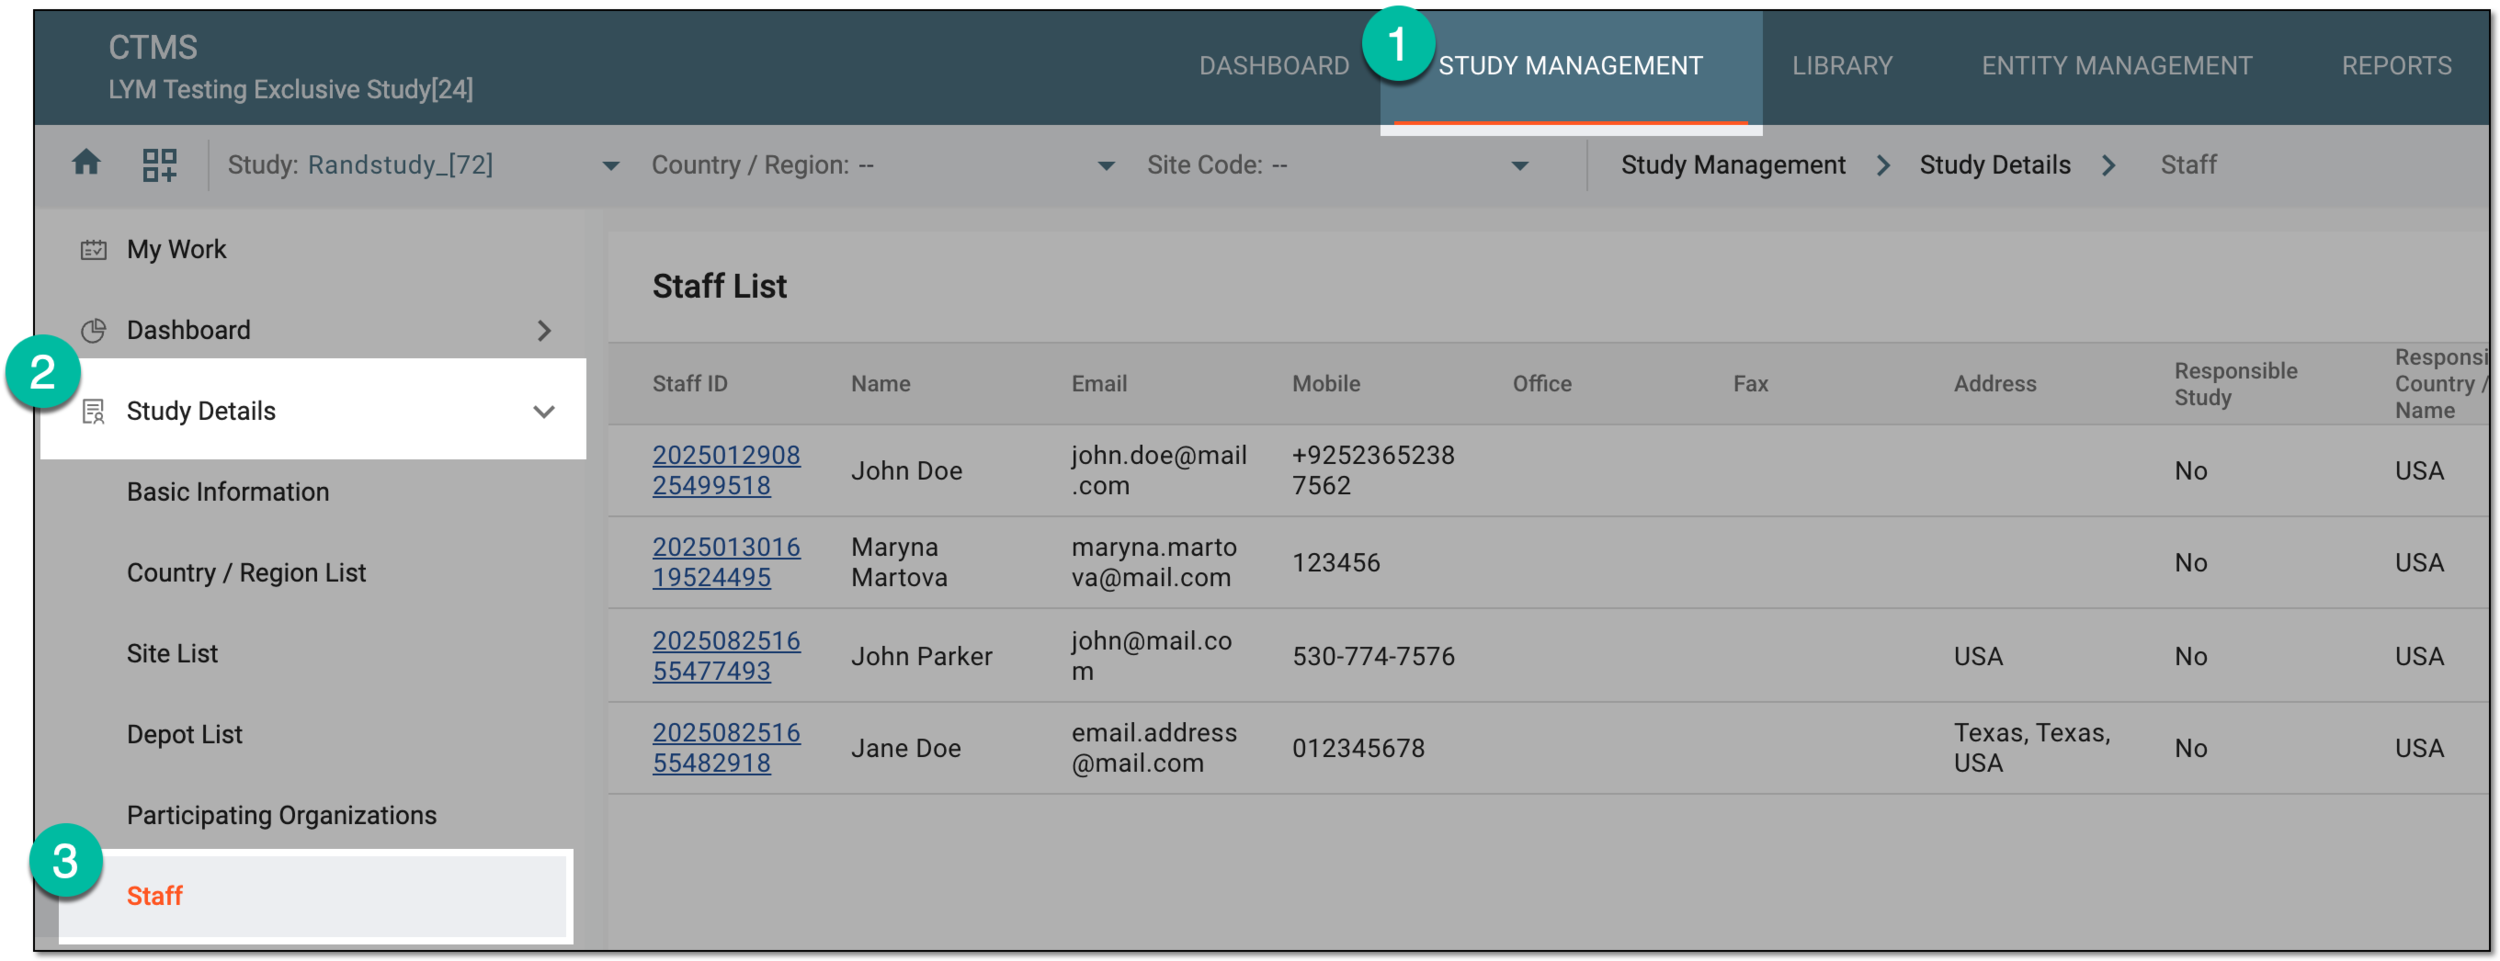Click the Fax column header
Image resolution: width=2500 pixels, height=961 pixels.
1750,384
